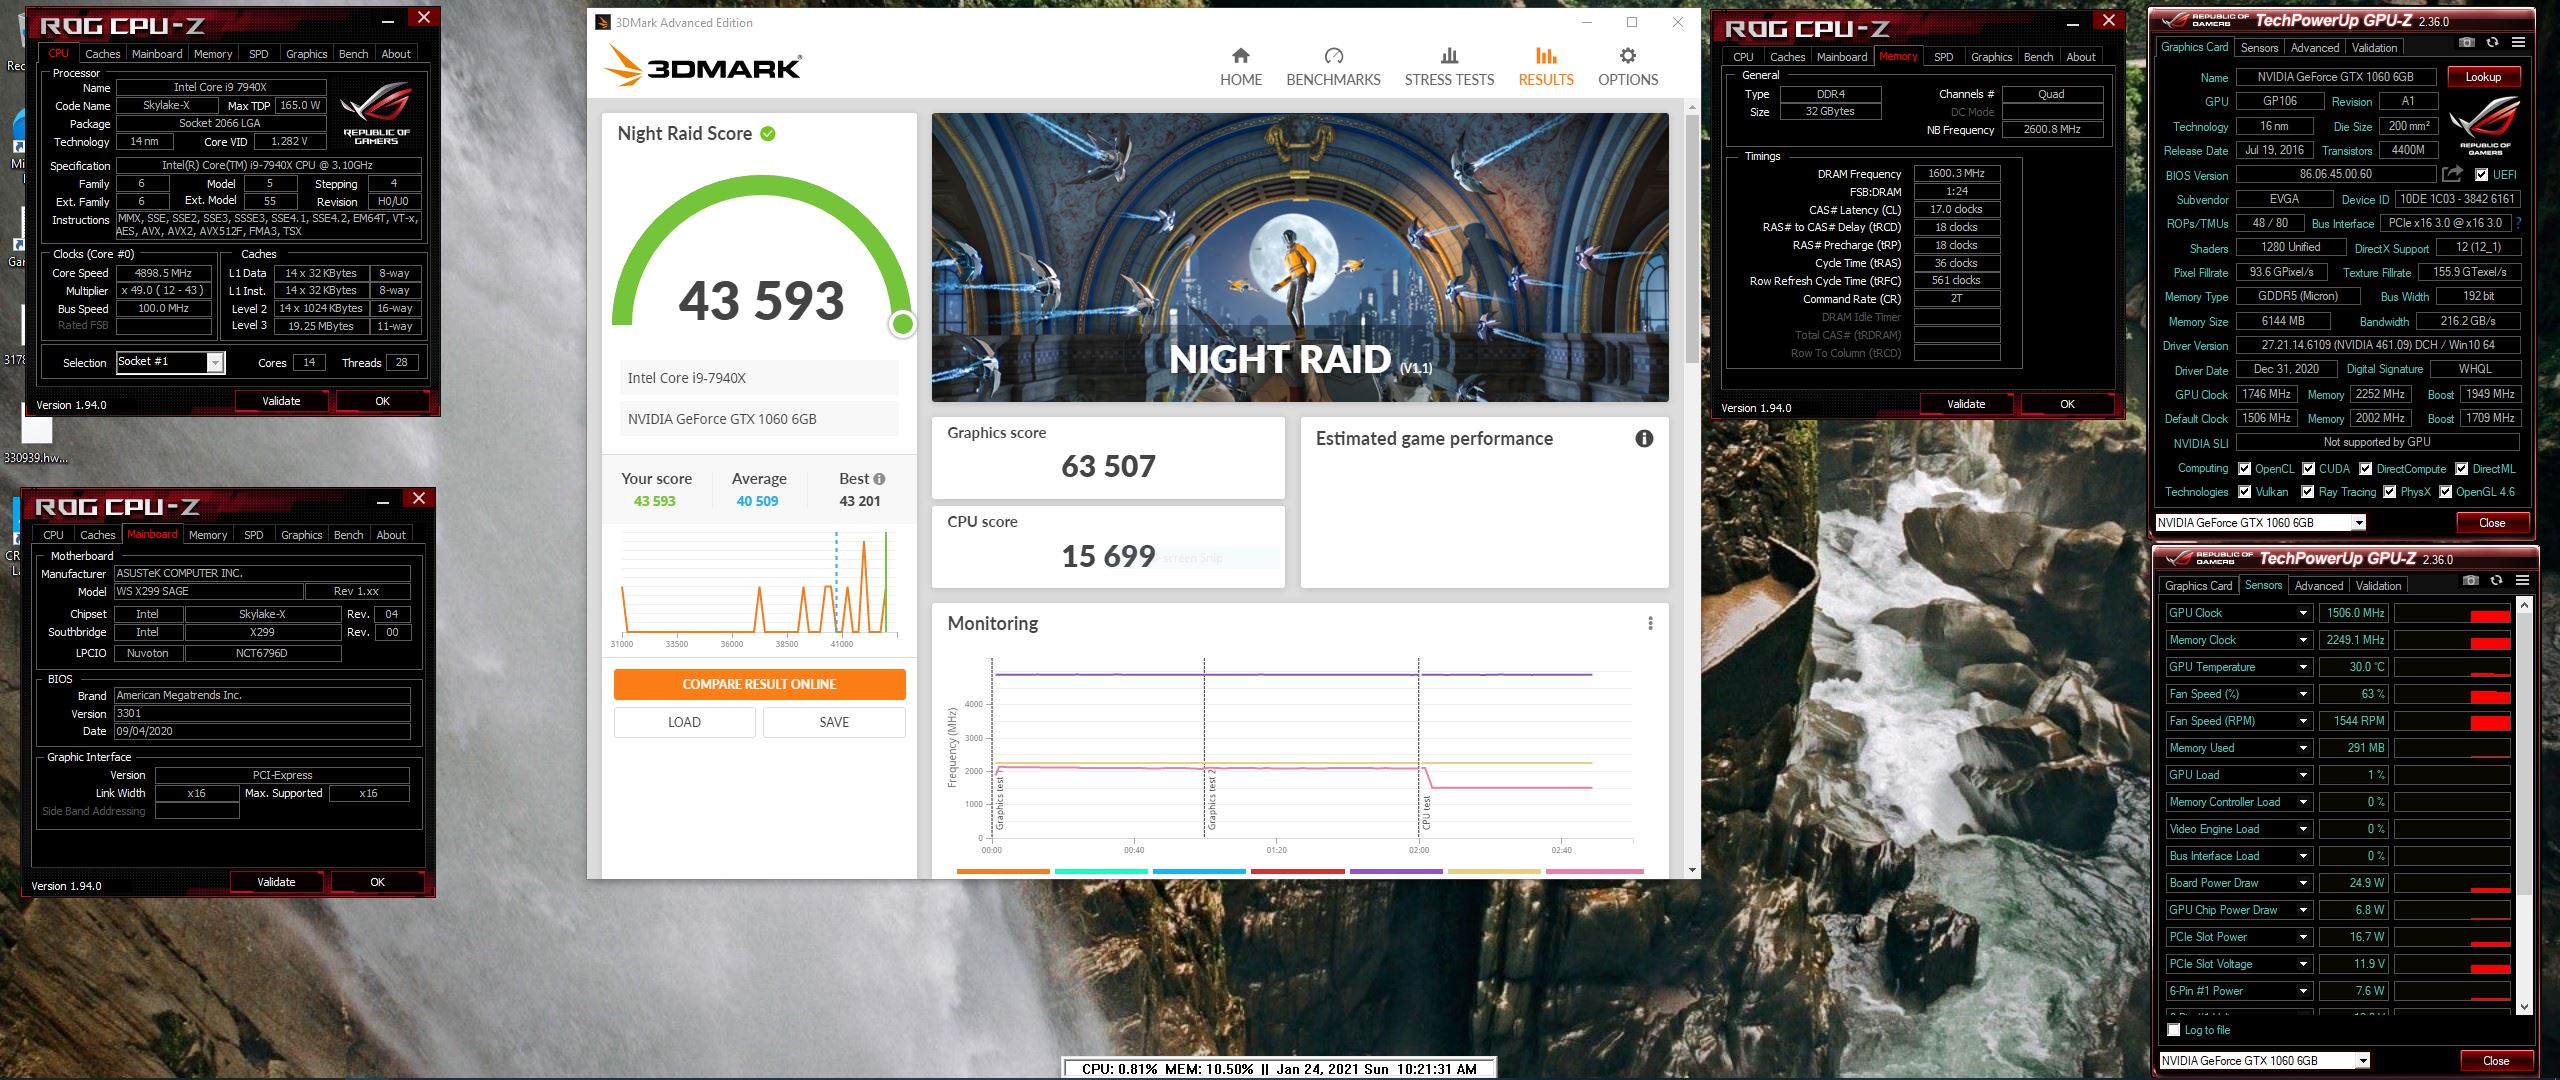Click Compare Result Online button
The width and height of the screenshot is (2560, 1080).
point(759,684)
